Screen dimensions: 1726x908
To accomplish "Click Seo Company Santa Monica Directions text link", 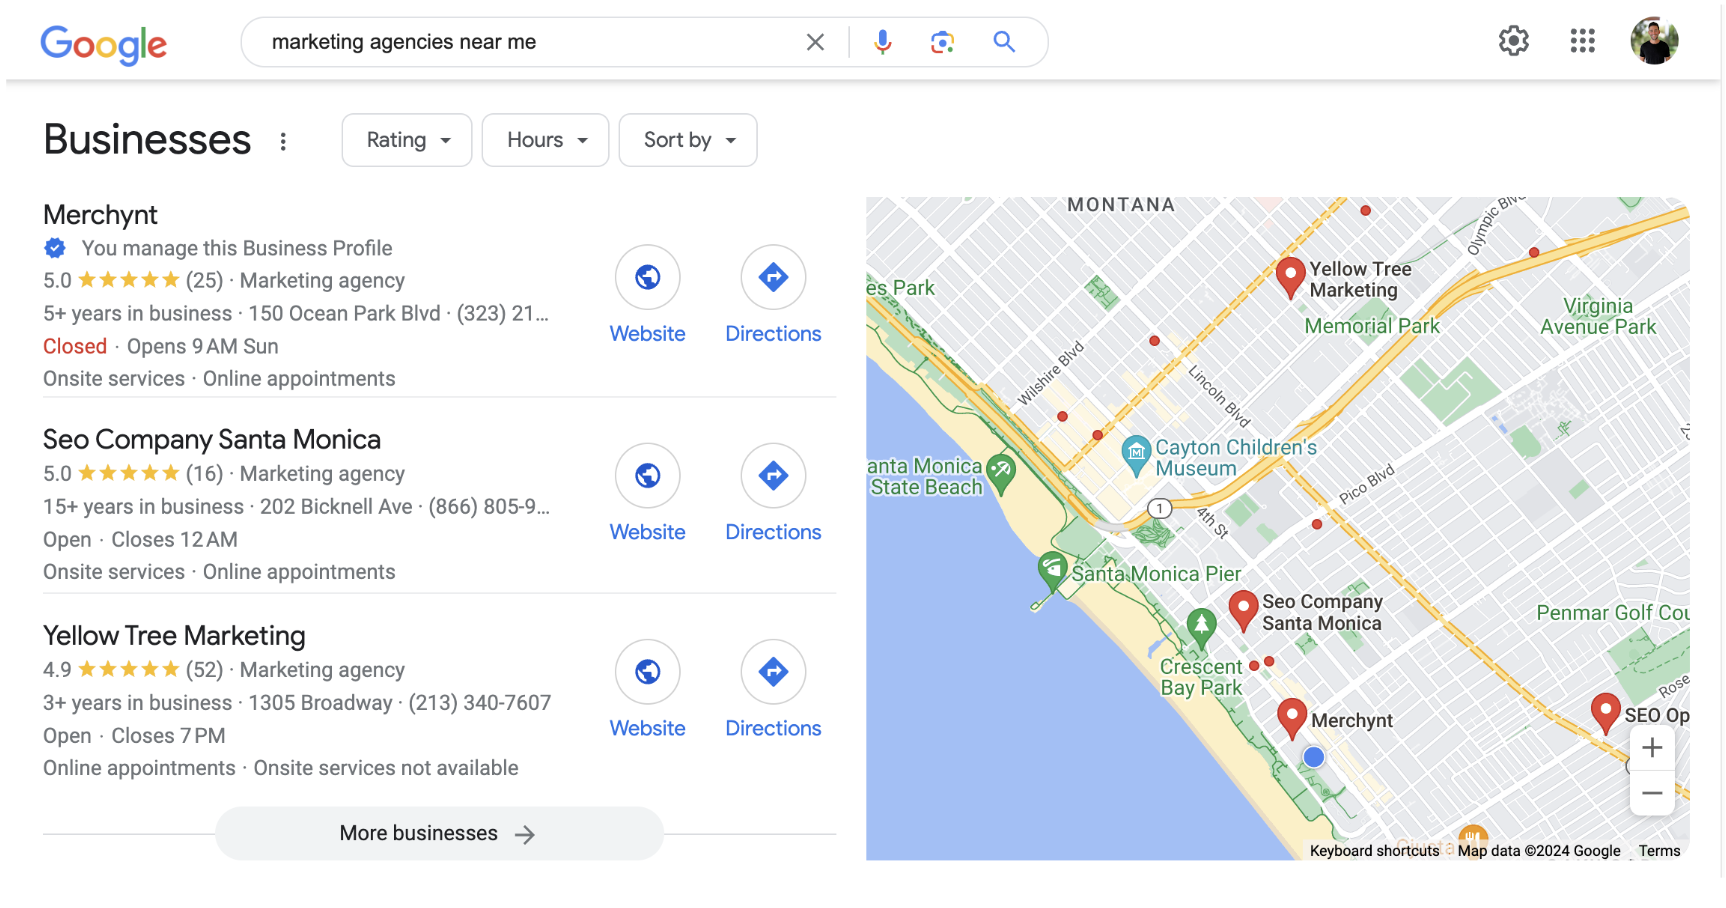I will point(773,532).
